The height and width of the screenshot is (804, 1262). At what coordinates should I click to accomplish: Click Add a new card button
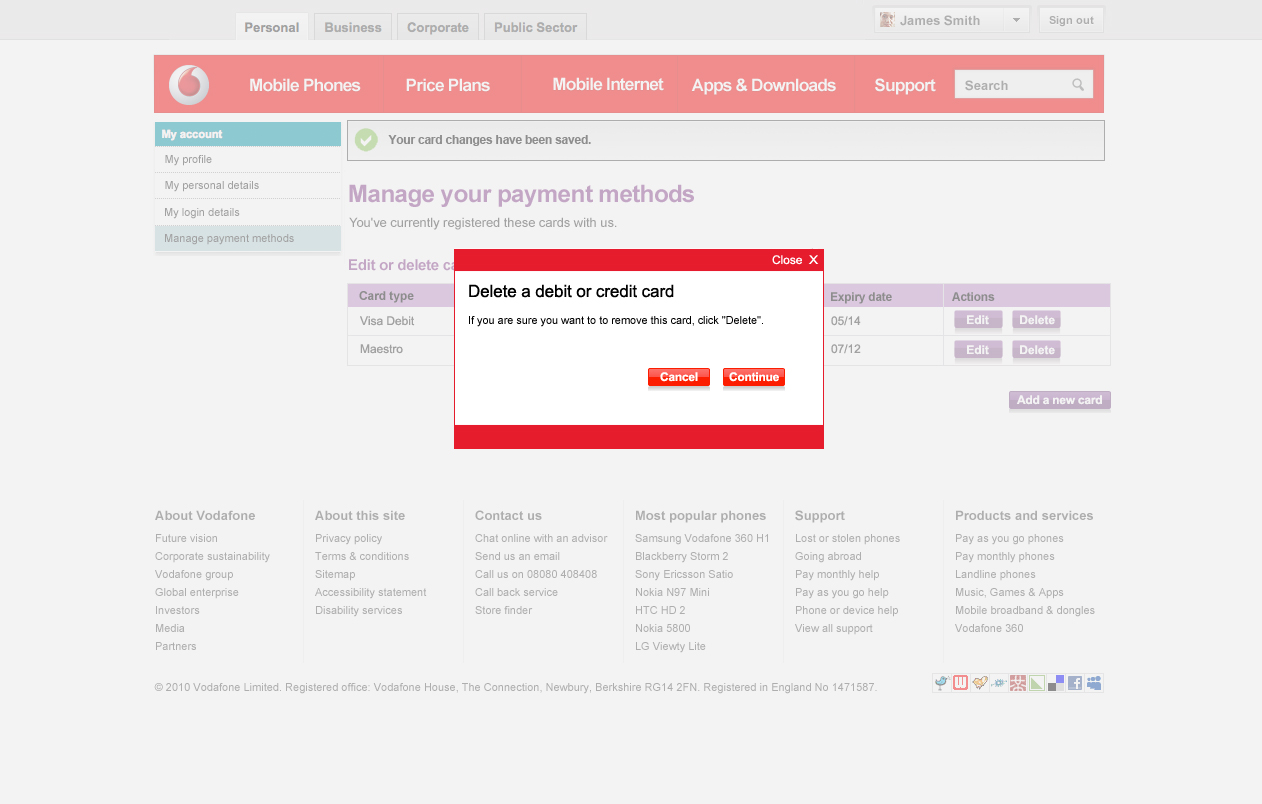coord(1059,400)
